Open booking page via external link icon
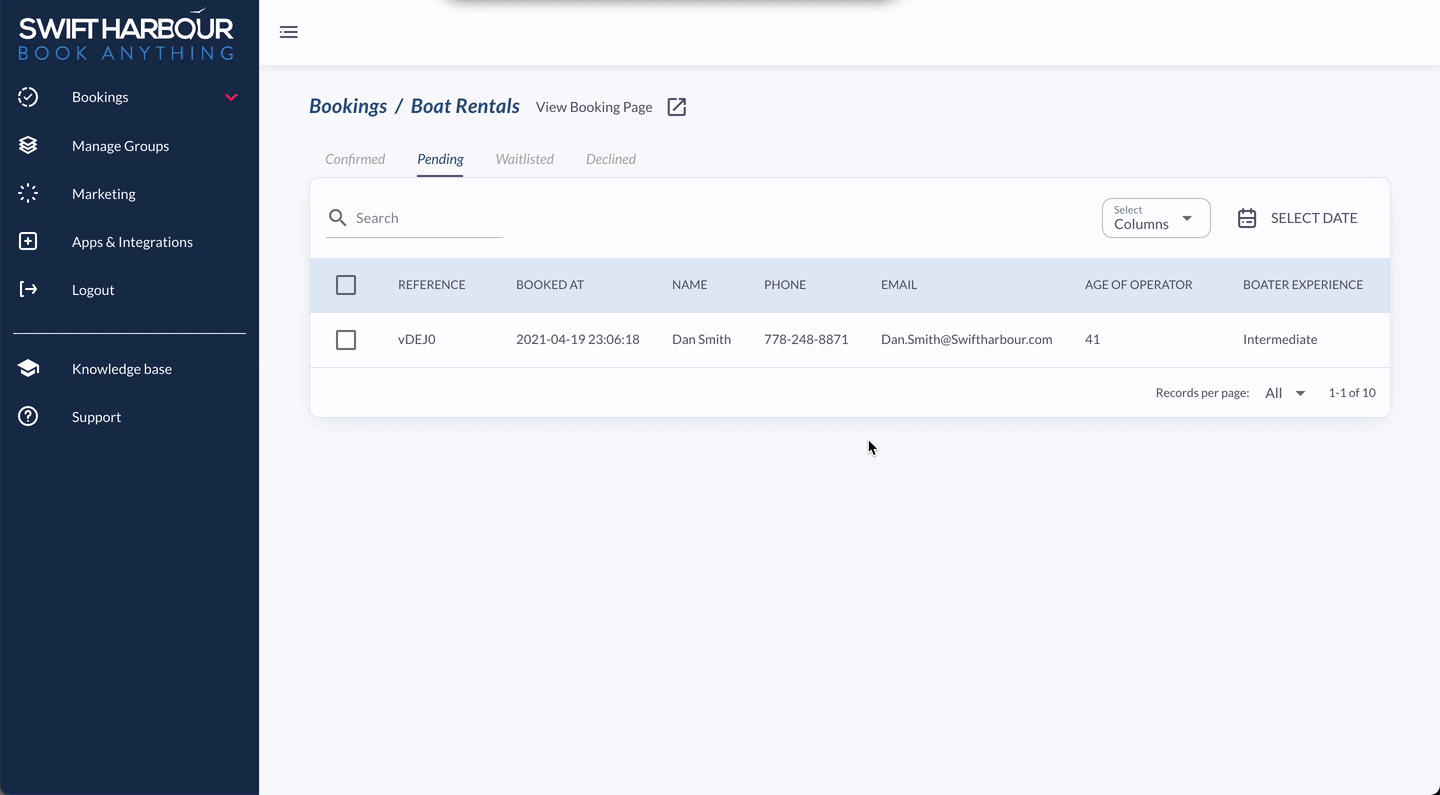Image resolution: width=1440 pixels, height=795 pixels. coord(677,107)
